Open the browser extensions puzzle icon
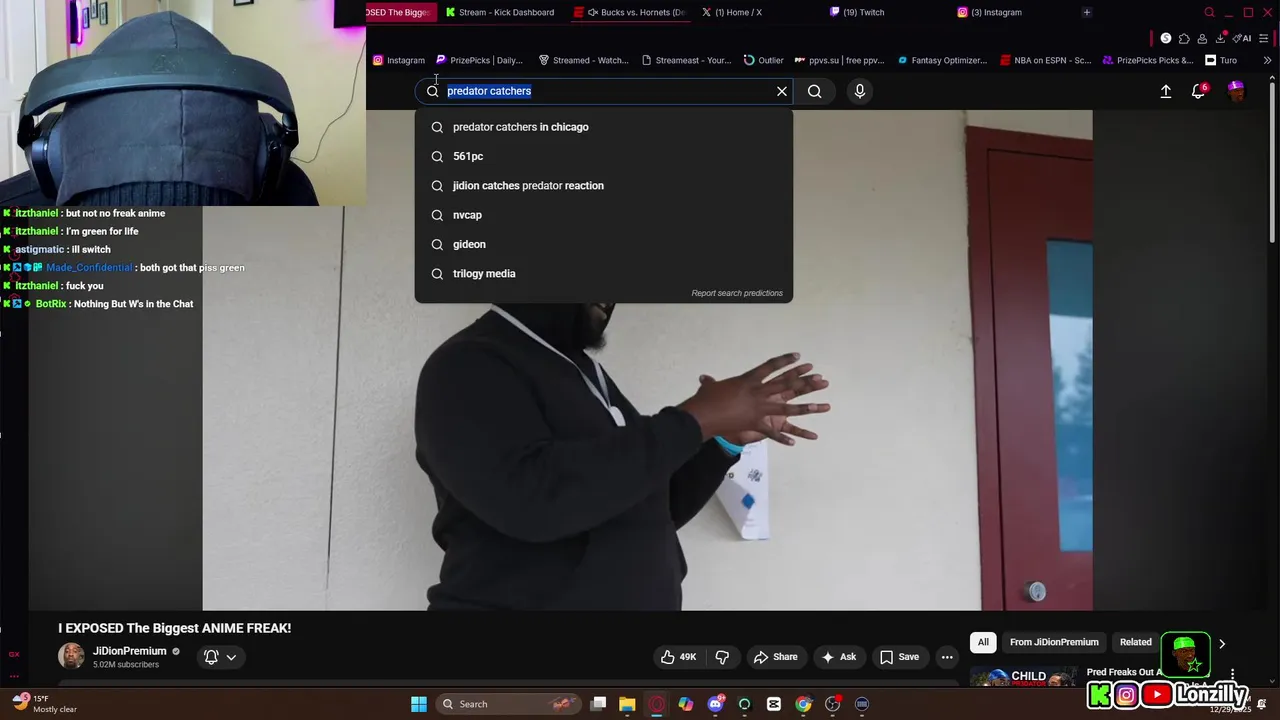The width and height of the screenshot is (1280, 720). pos(1184,38)
